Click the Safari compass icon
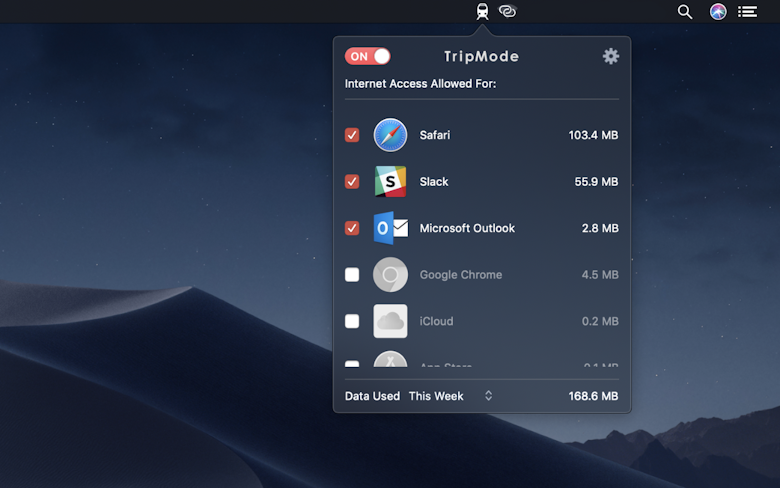 click(390, 135)
